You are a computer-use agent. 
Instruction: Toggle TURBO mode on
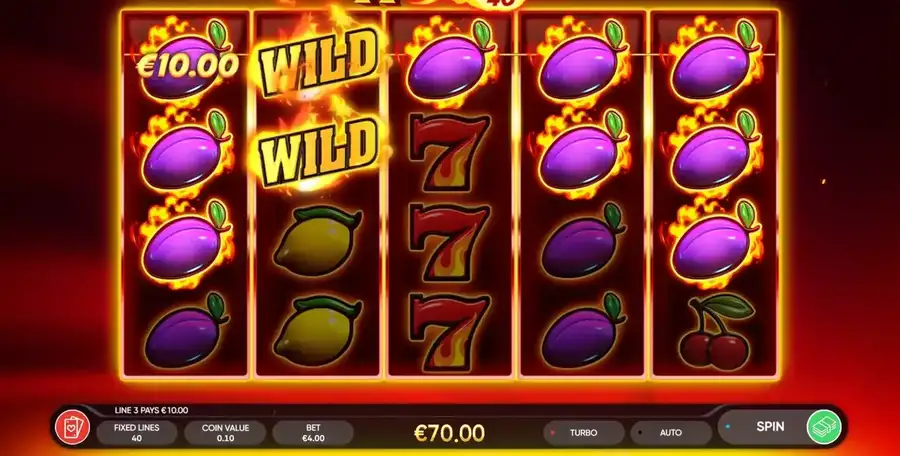click(584, 432)
